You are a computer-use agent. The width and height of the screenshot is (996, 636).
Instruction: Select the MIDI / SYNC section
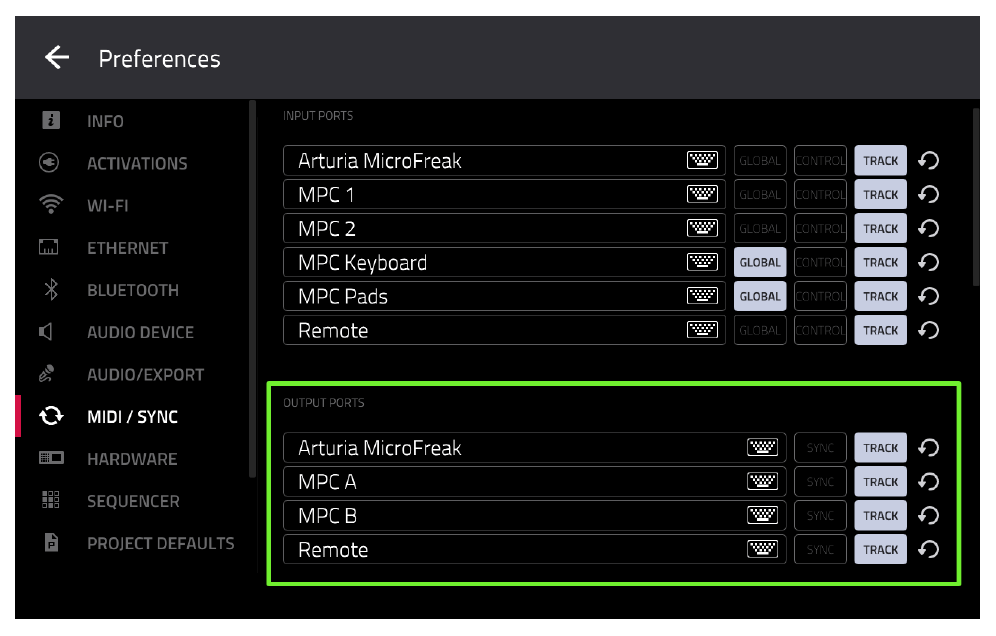(x=109, y=416)
